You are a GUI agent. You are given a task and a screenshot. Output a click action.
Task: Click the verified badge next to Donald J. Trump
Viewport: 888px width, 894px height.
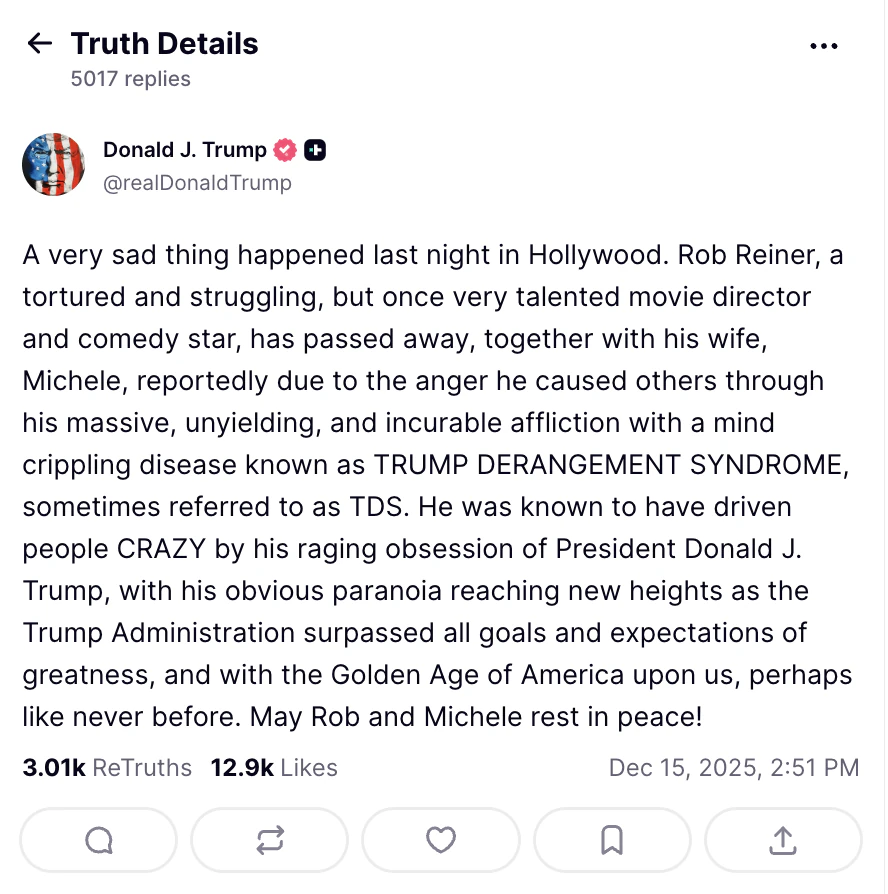pos(284,149)
